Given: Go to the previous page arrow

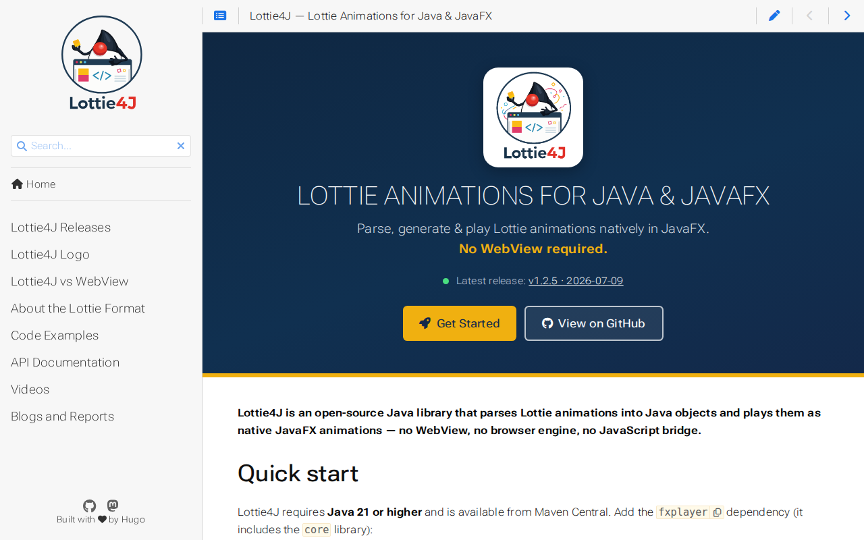Looking at the screenshot, I should point(809,15).
